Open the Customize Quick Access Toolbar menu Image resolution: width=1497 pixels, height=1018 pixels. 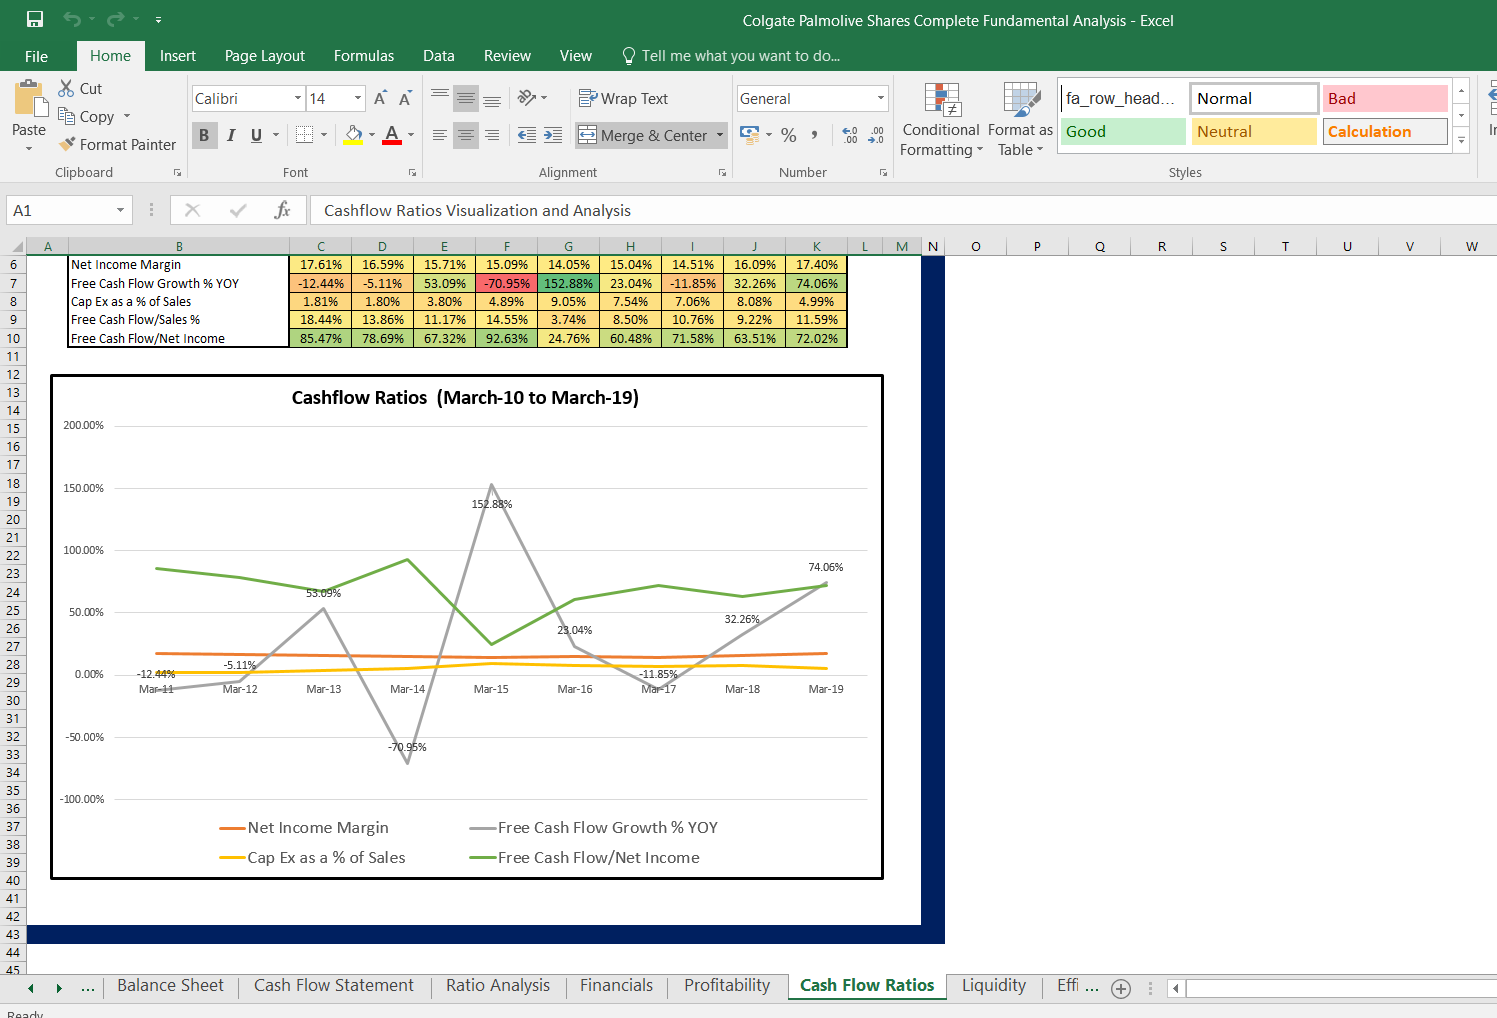coord(158,19)
